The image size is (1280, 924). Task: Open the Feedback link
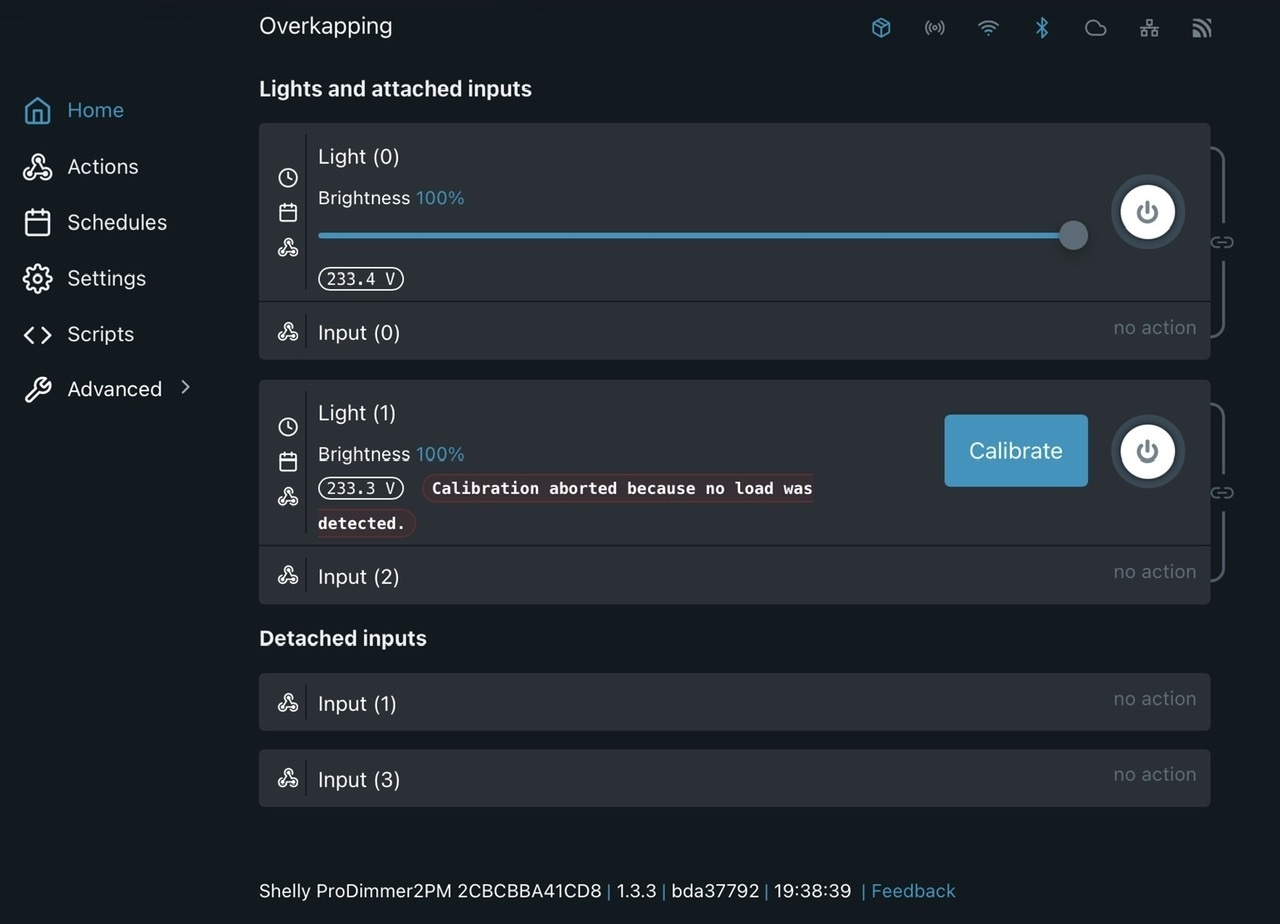pos(913,891)
